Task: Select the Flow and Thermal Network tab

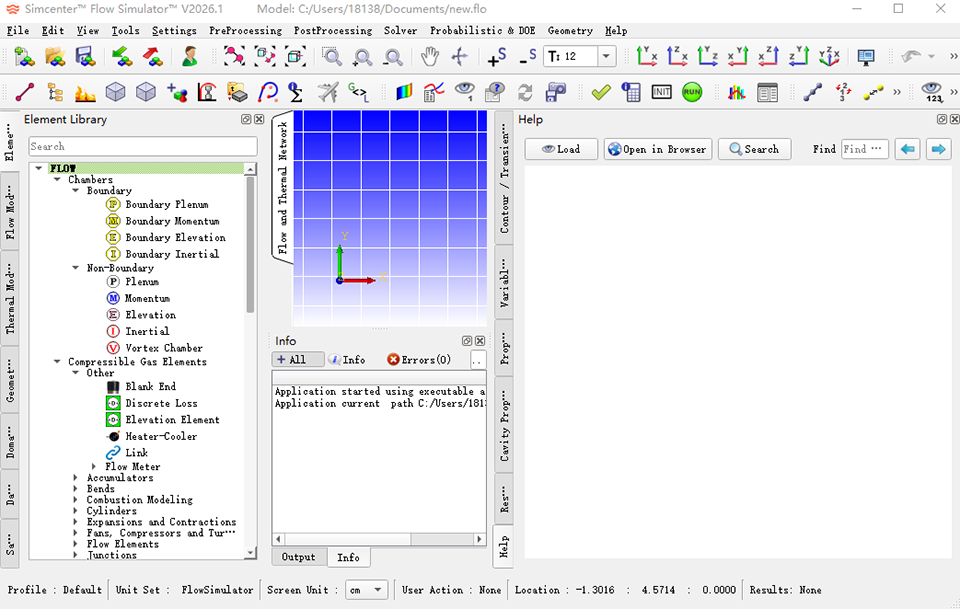Action: coord(282,188)
